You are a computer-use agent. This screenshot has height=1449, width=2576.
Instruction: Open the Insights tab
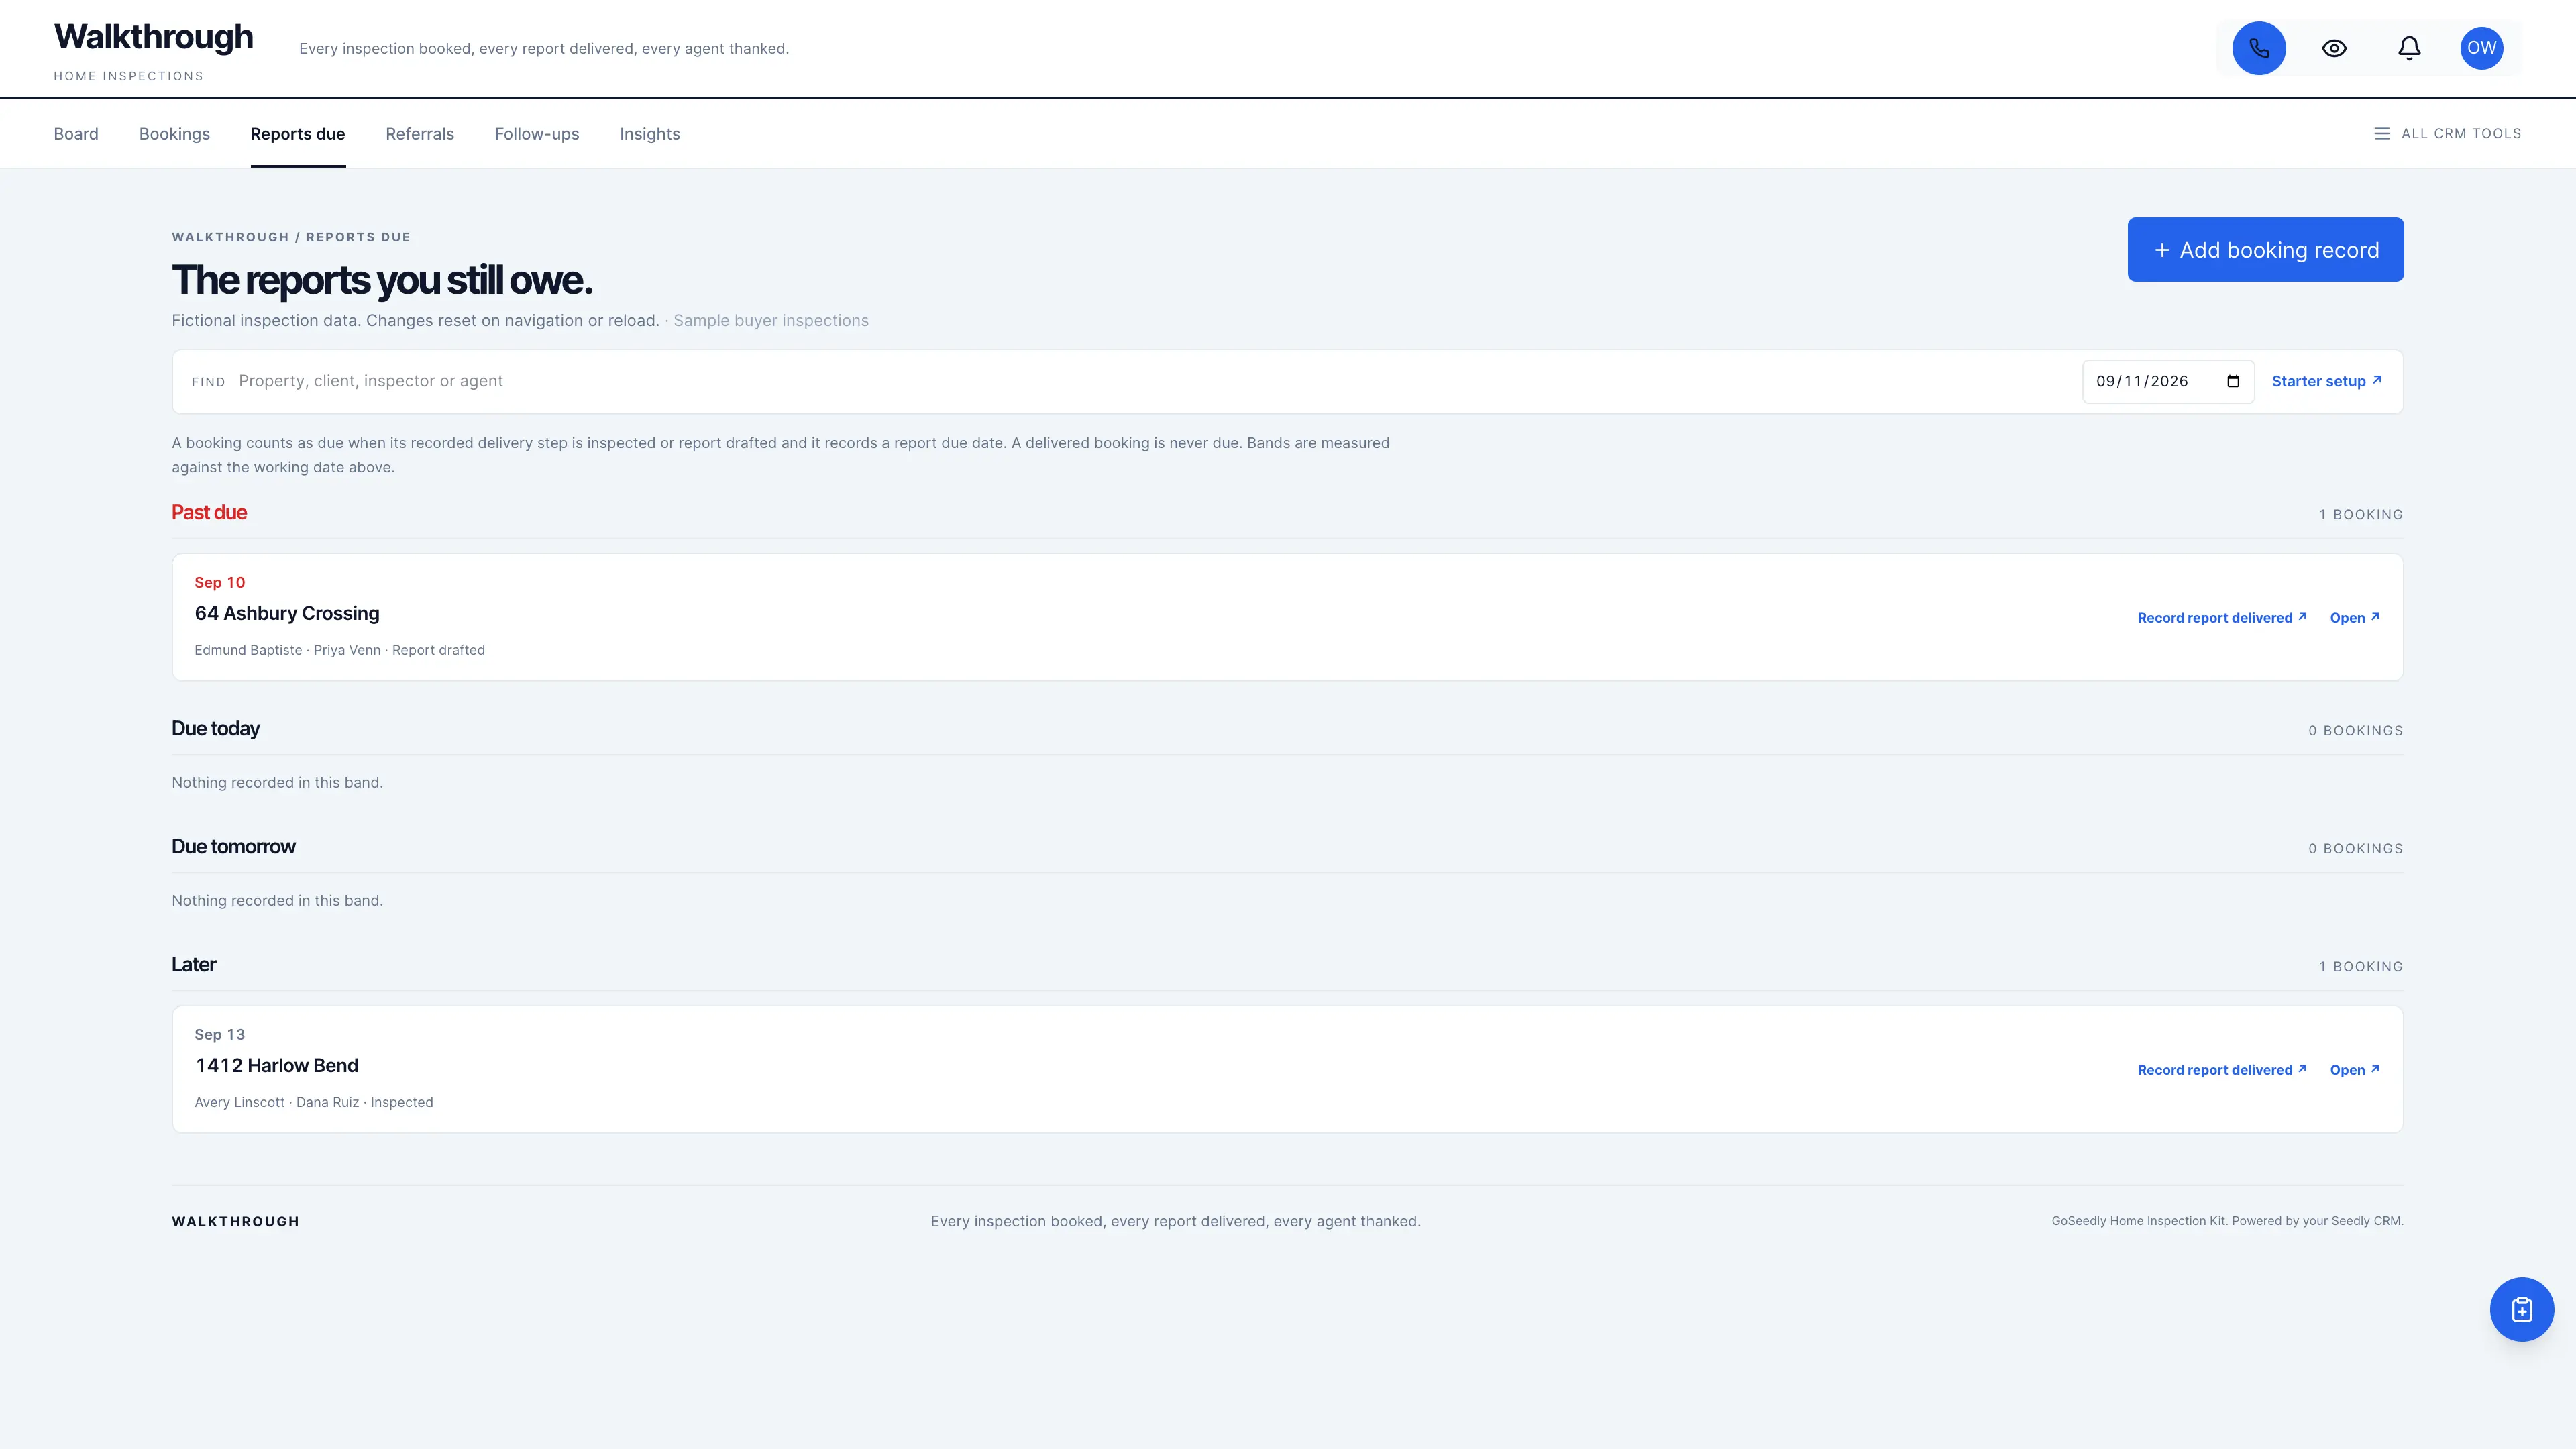tap(650, 134)
